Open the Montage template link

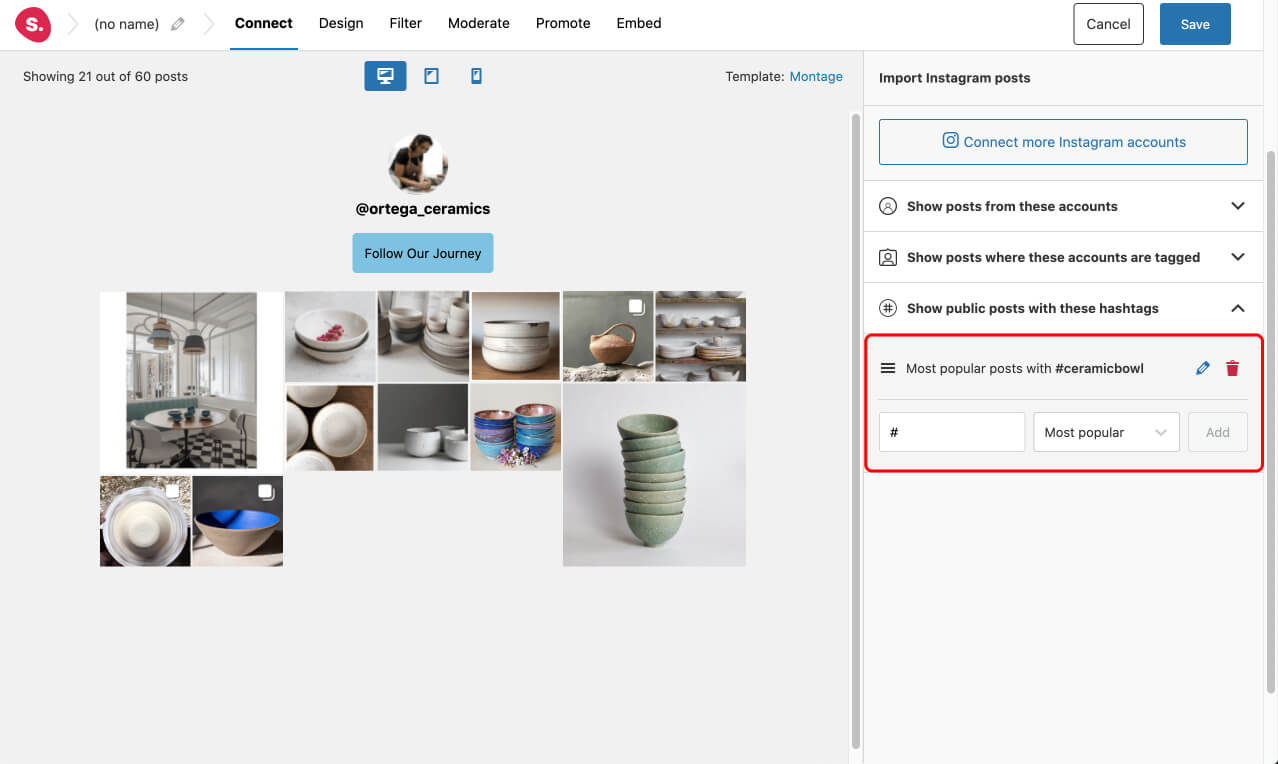[816, 76]
